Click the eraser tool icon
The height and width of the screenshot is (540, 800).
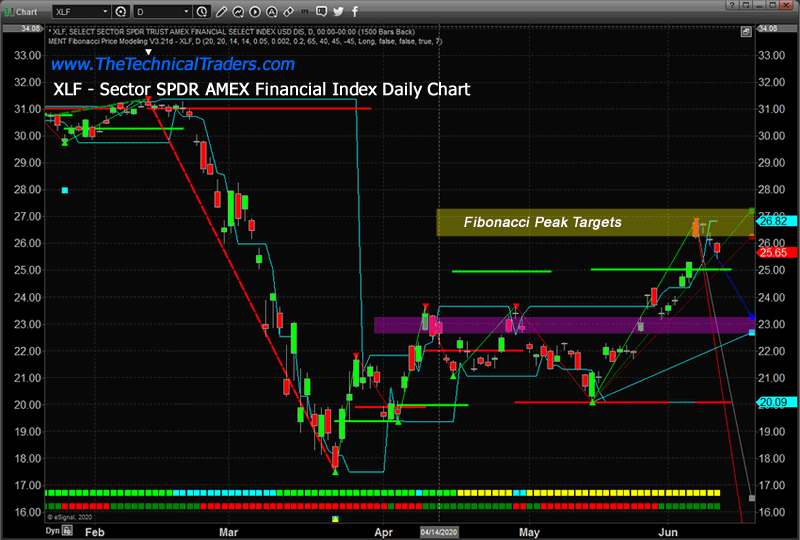tap(288, 12)
